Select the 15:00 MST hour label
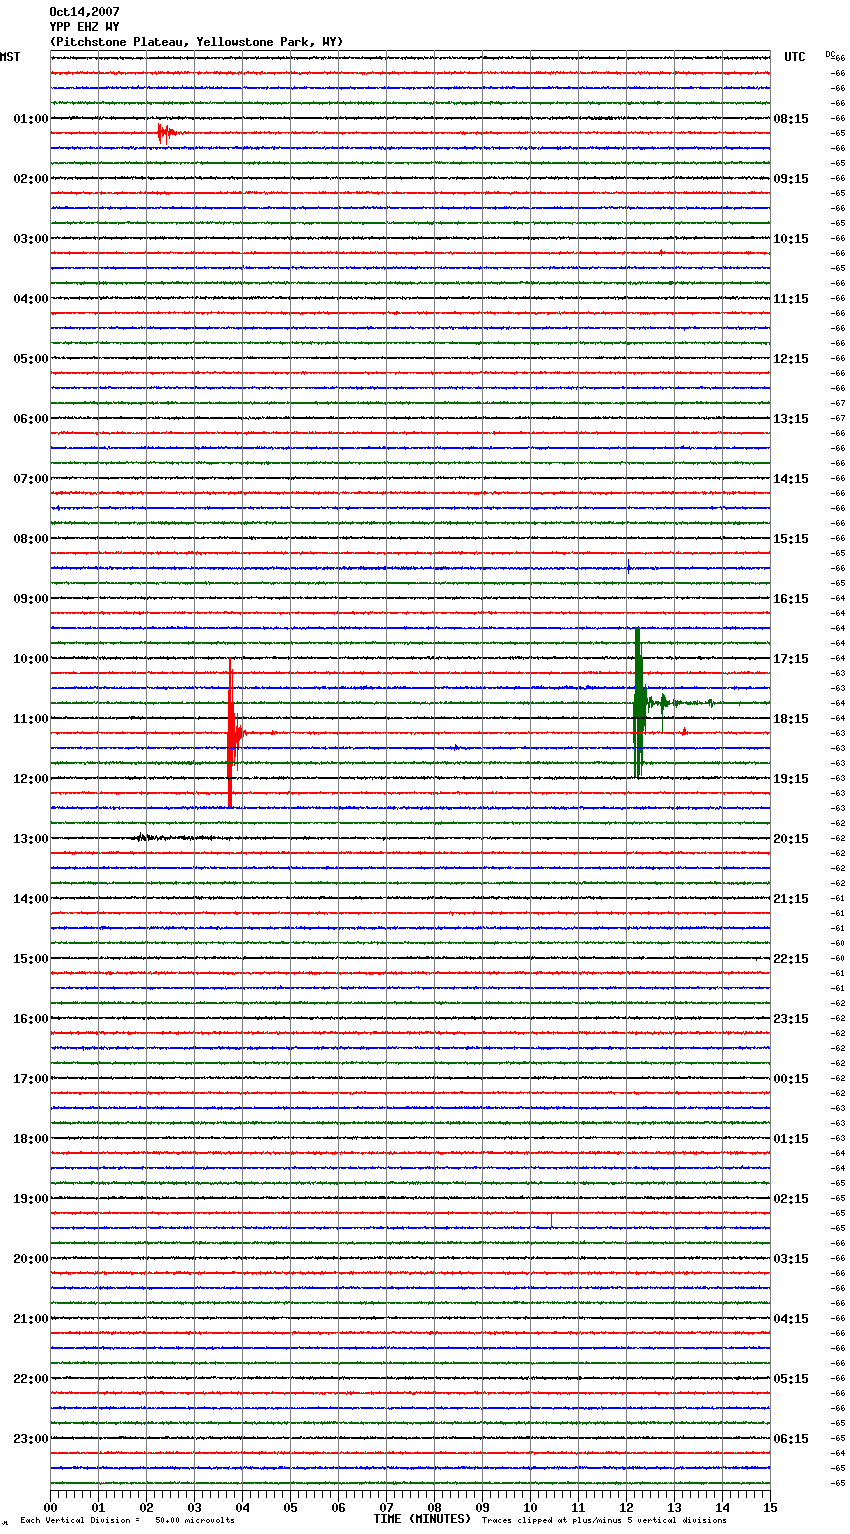Viewport: 850px width, 1534px height. tap(30, 959)
